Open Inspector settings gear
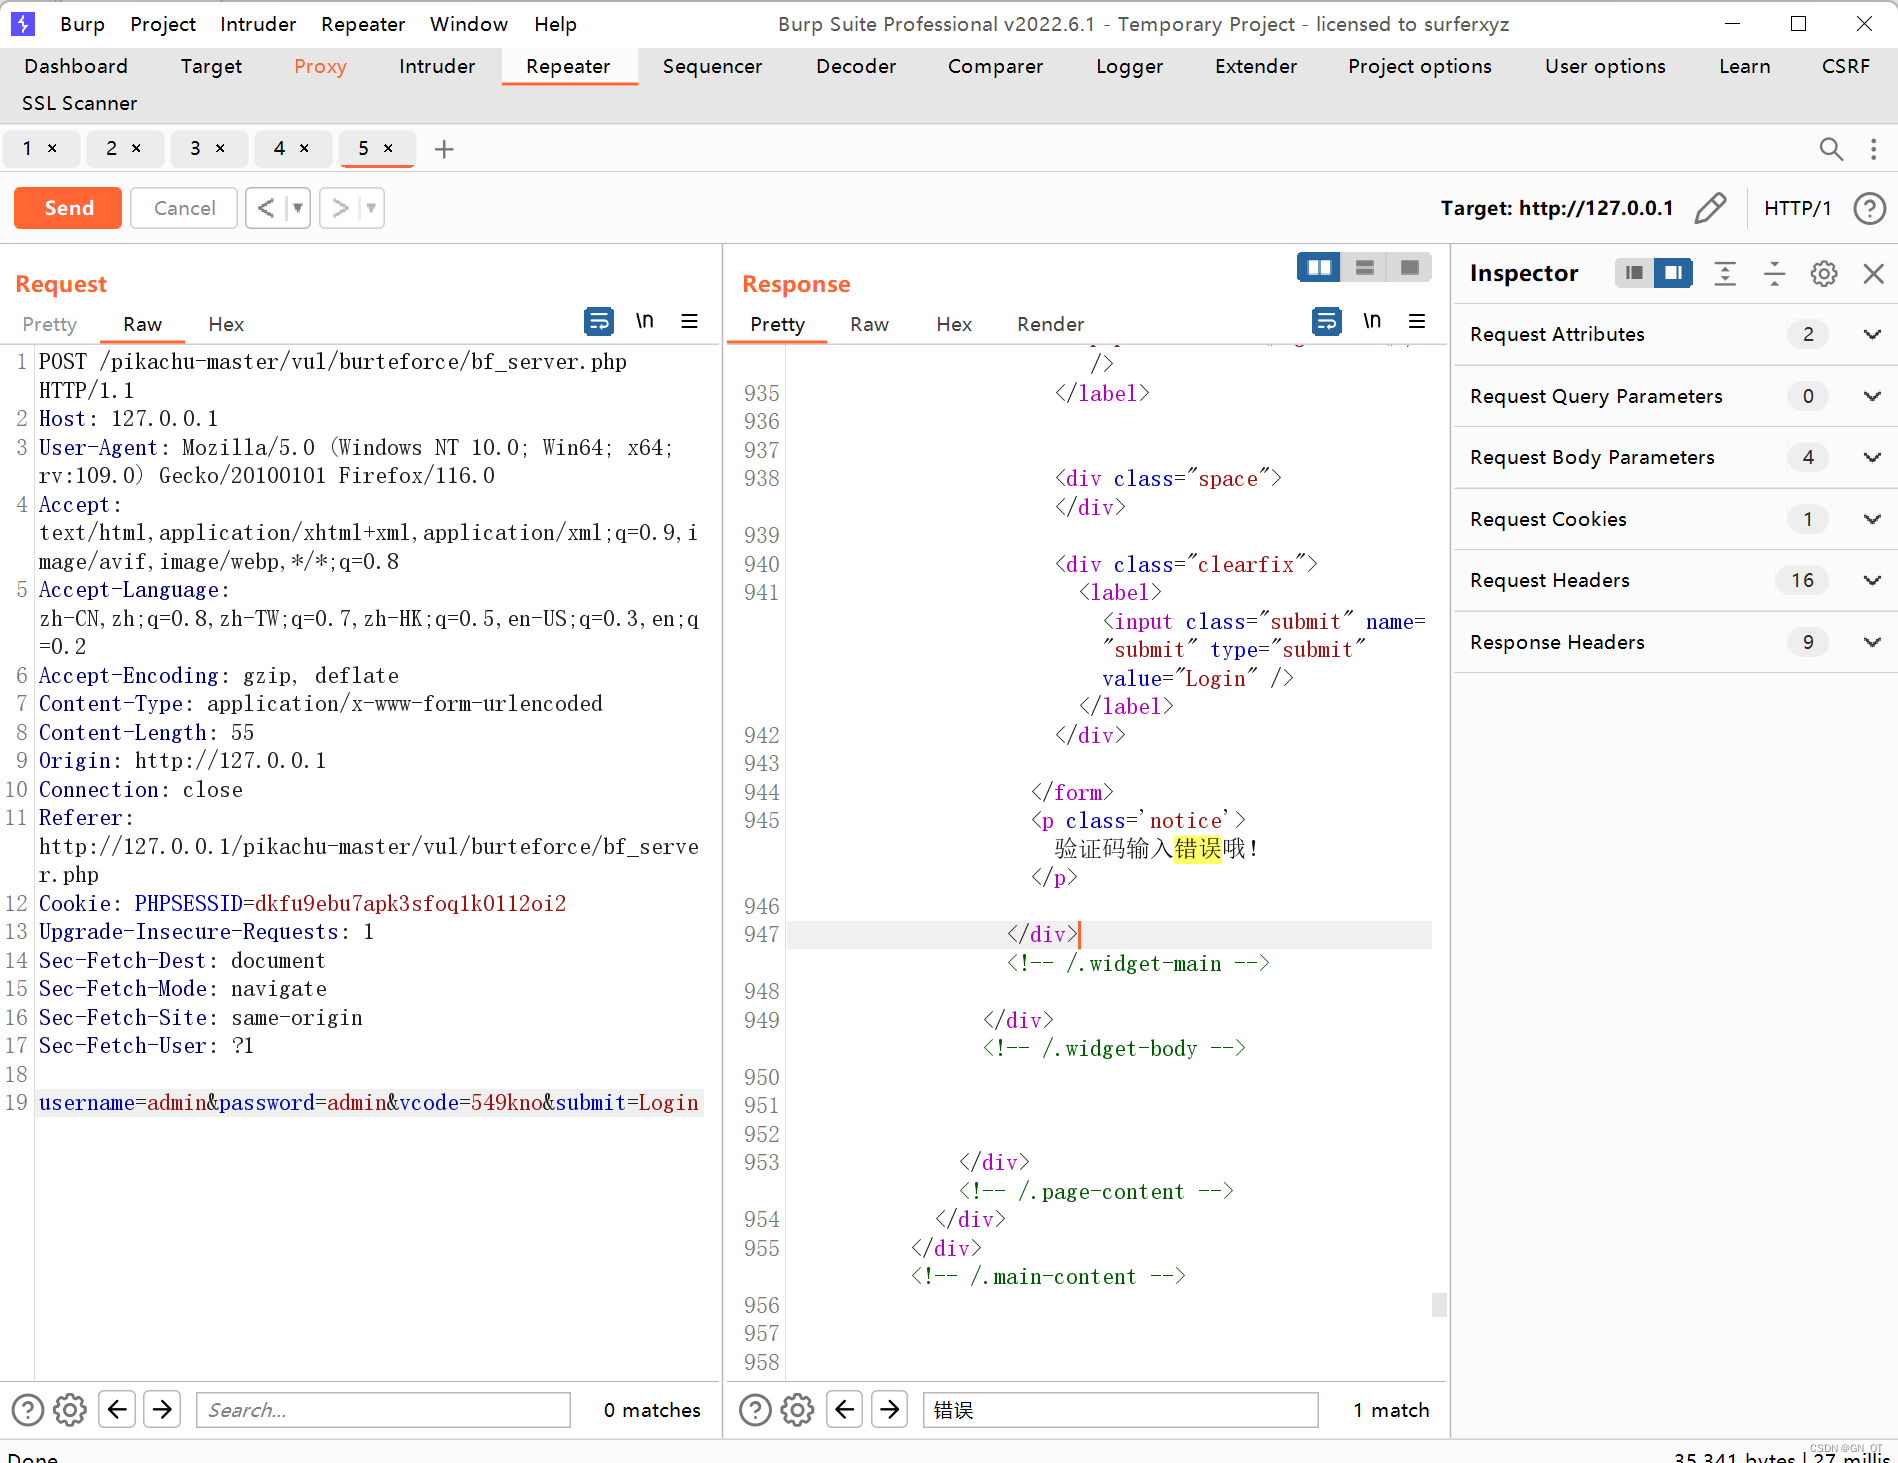 click(x=1824, y=273)
